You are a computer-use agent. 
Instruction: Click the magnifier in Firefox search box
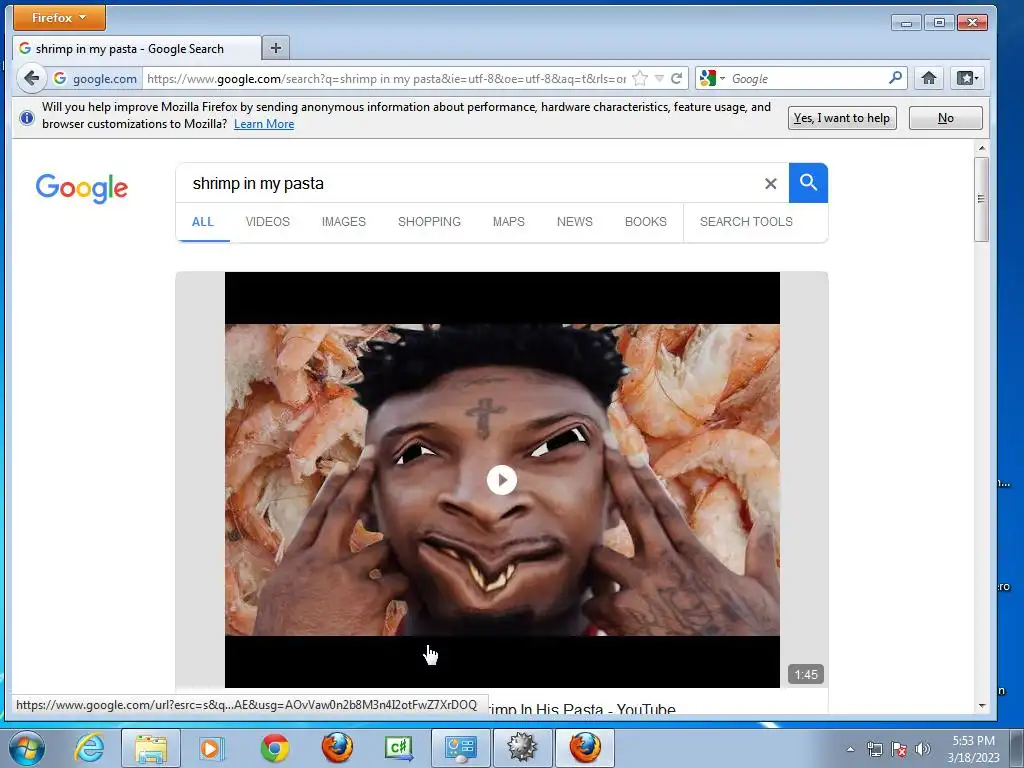click(x=895, y=78)
